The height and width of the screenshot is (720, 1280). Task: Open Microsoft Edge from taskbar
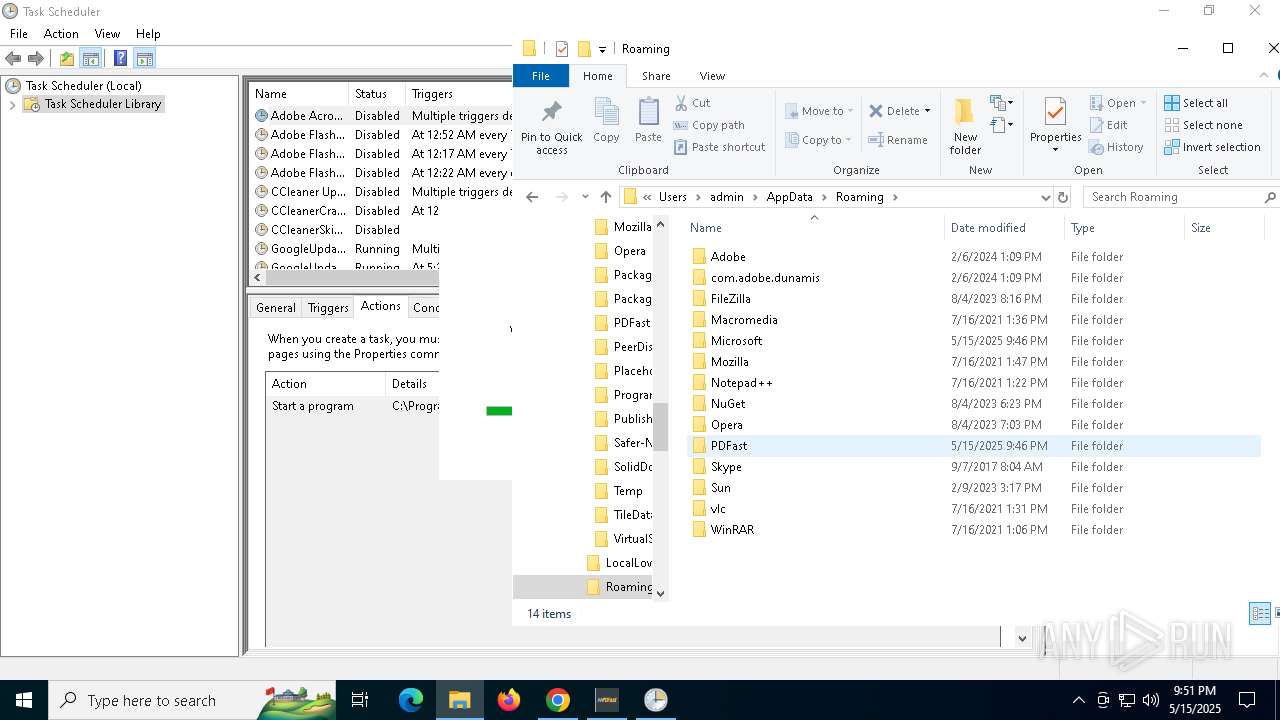click(x=411, y=700)
